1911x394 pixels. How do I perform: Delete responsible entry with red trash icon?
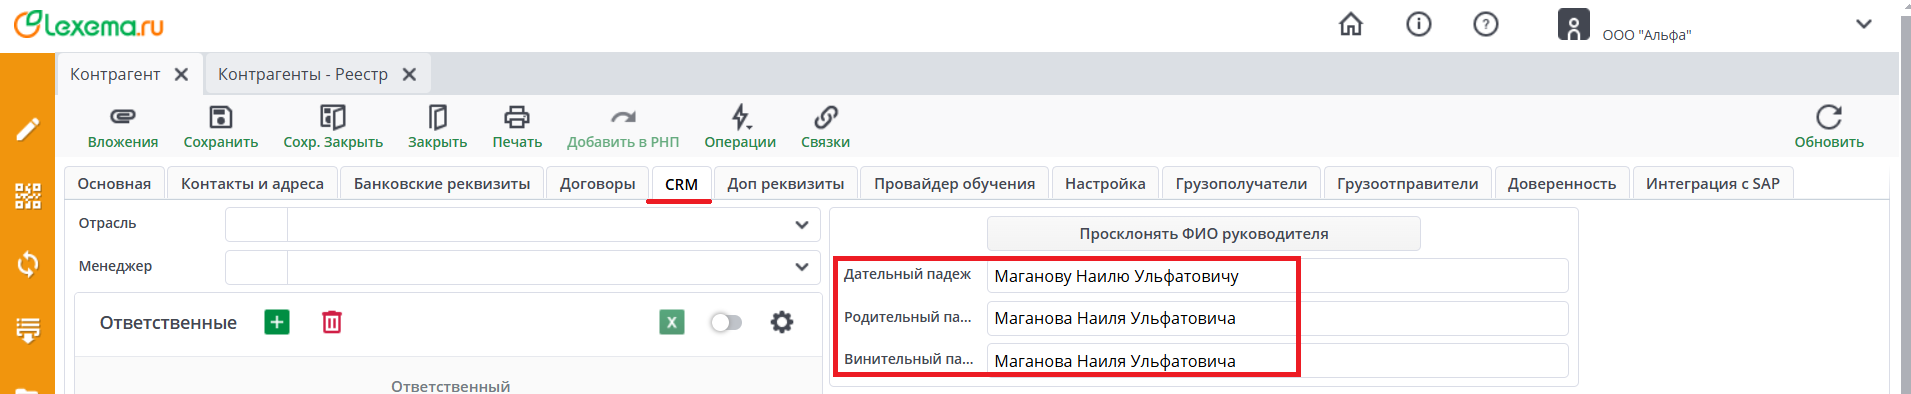click(332, 322)
